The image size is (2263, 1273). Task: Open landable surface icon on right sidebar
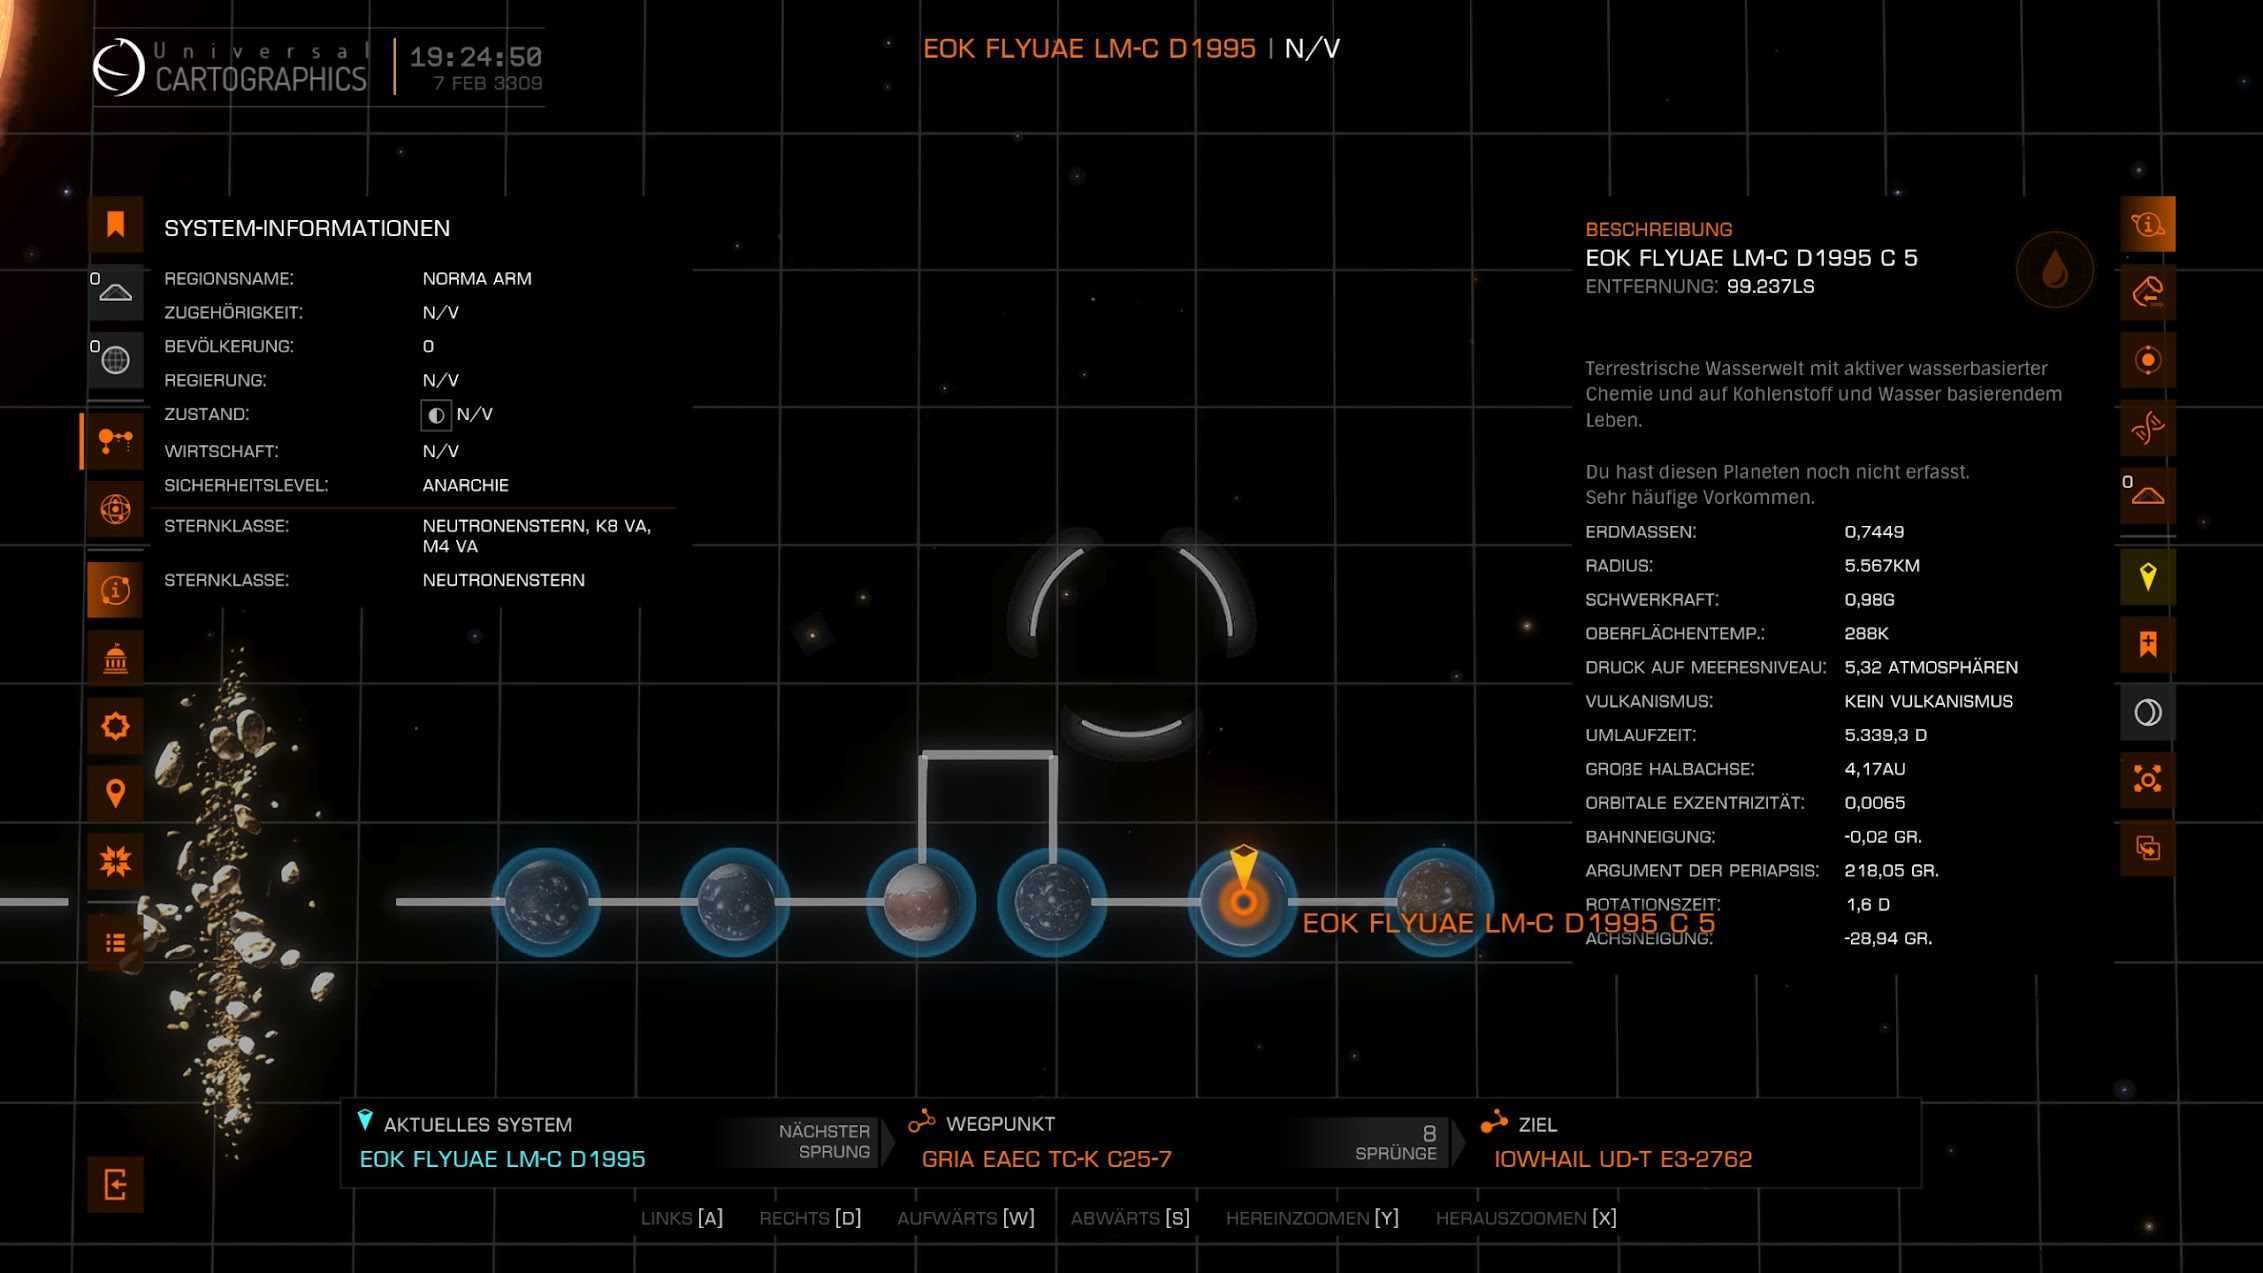[x=2147, y=495]
